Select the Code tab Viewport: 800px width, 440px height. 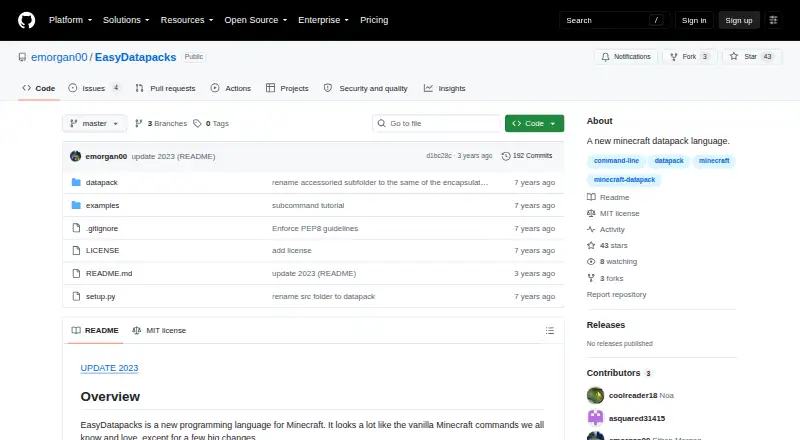[x=39, y=88]
